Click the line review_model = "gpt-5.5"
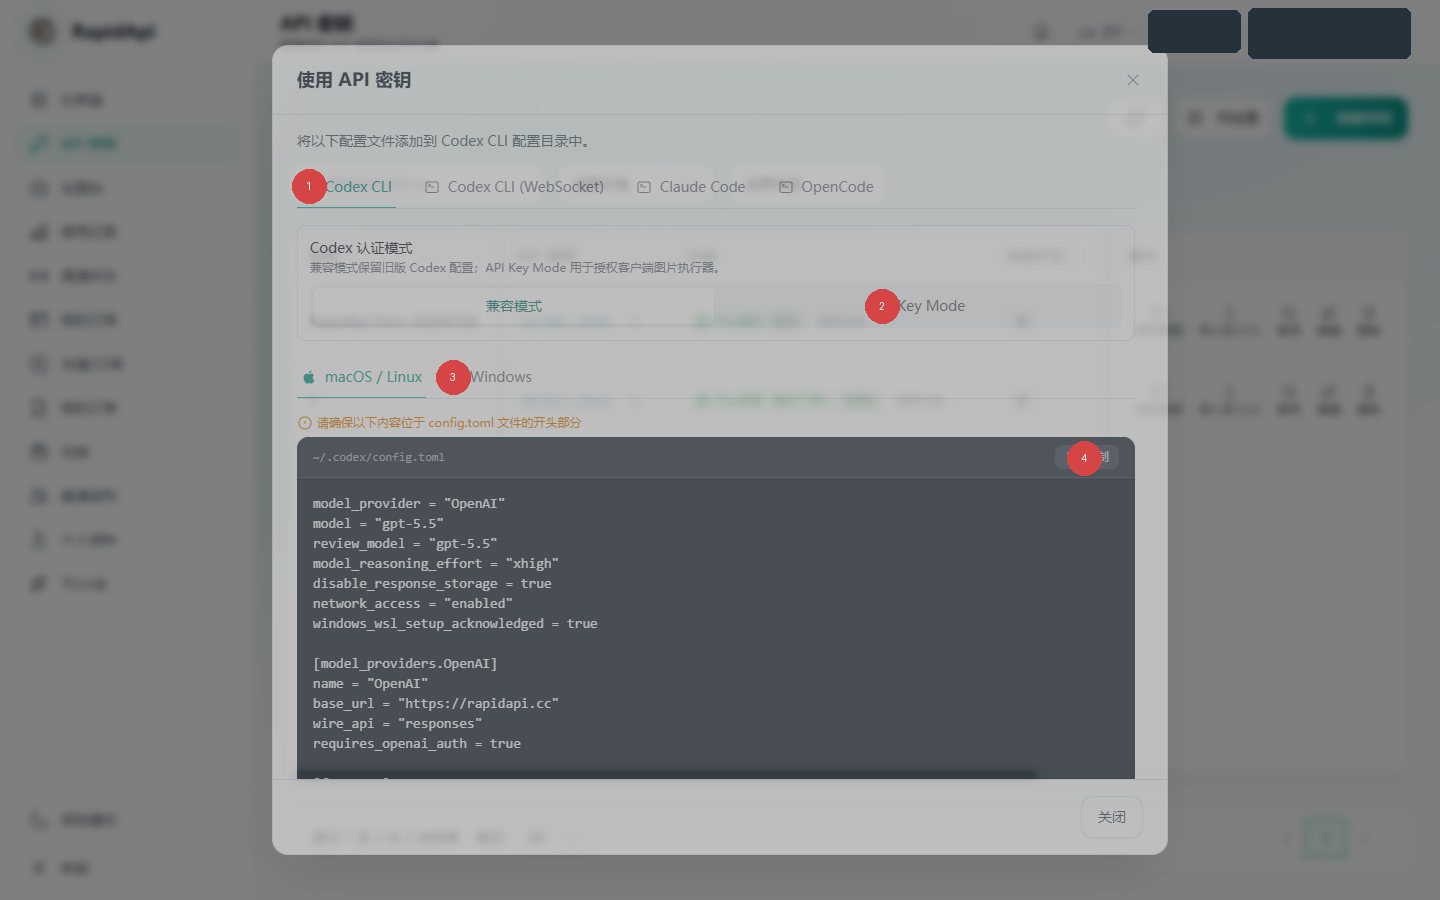The width and height of the screenshot is (1440, 900). click(405, 543)
